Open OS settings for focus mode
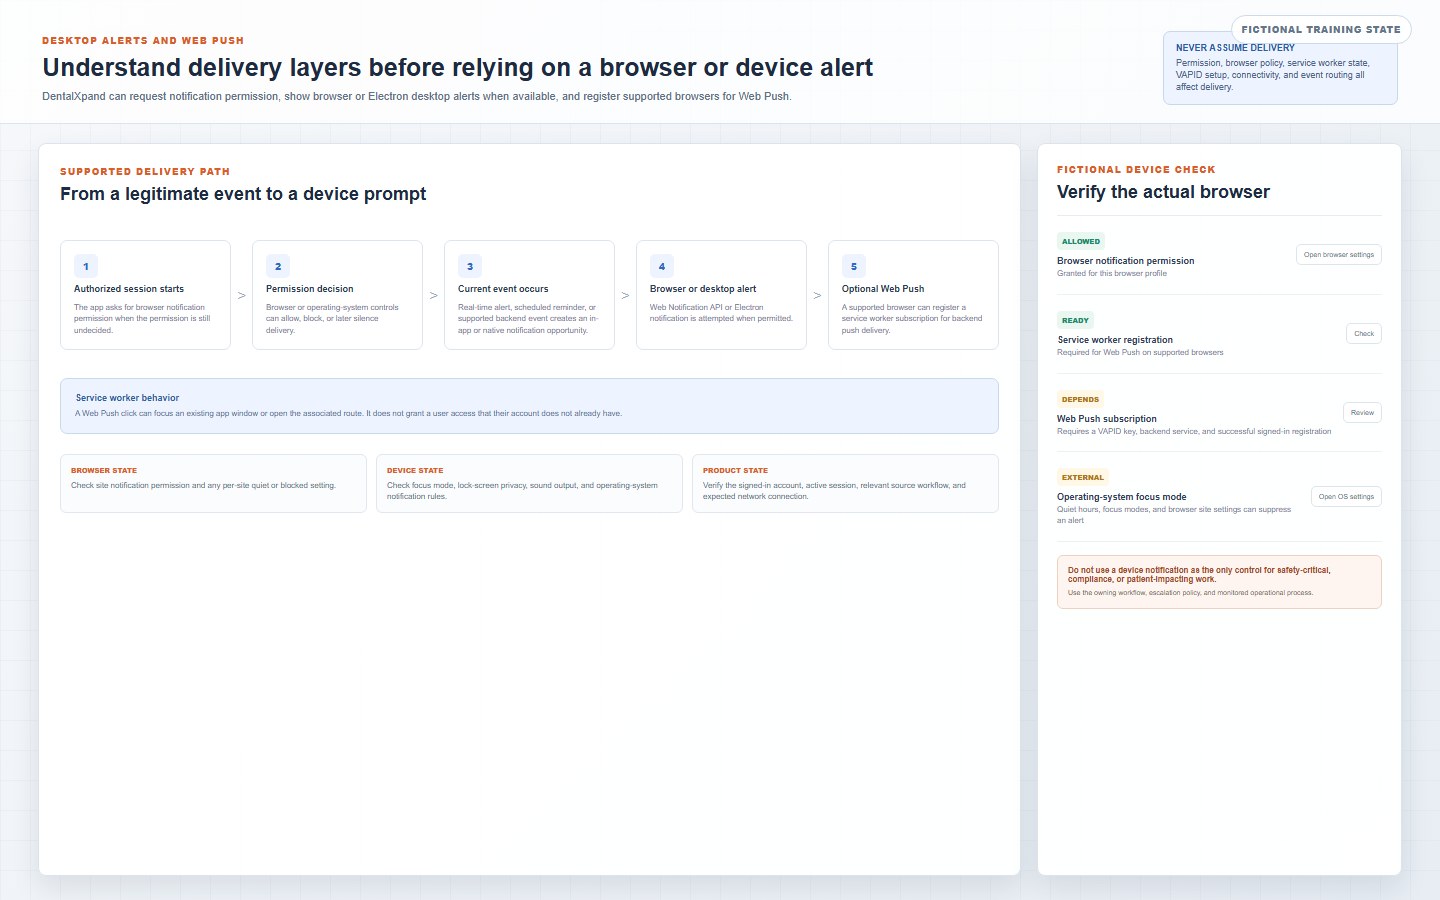Viewport: 1440px width, 900px height. [x=1346, y=497]
